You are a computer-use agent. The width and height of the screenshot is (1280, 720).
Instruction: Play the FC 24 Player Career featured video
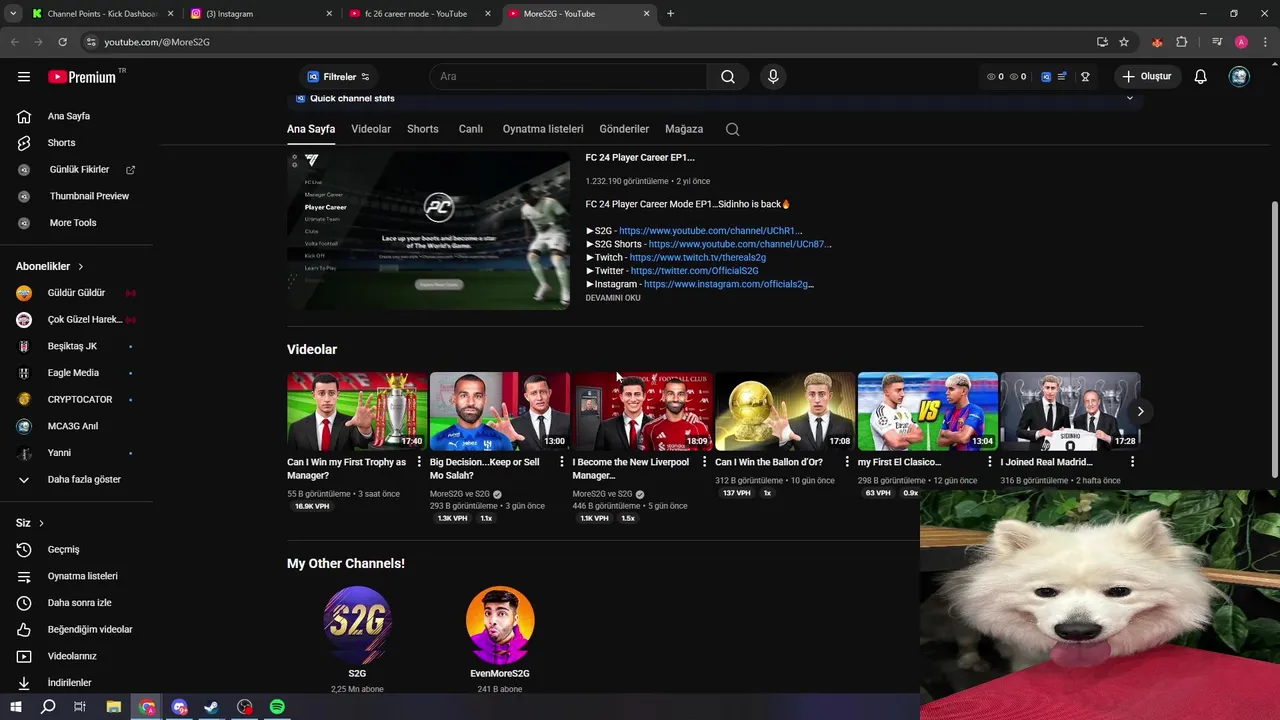428,230
